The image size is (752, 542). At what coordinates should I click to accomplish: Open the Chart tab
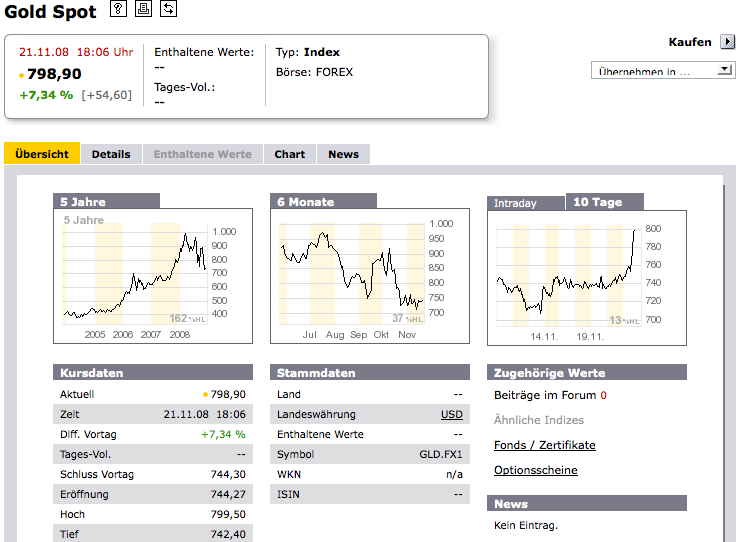click(290, 154)
